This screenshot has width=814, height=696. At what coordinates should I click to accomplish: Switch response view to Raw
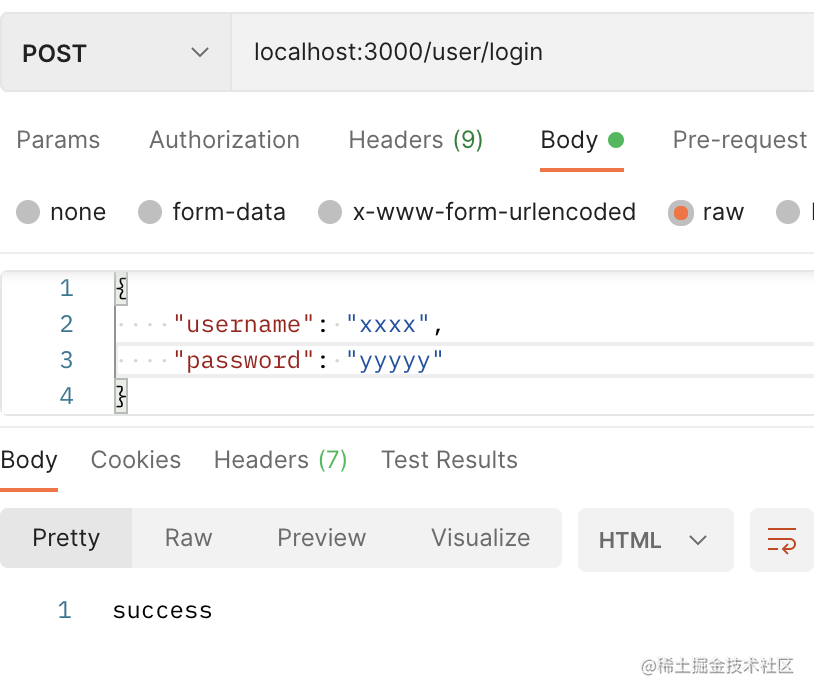(188, 538)
